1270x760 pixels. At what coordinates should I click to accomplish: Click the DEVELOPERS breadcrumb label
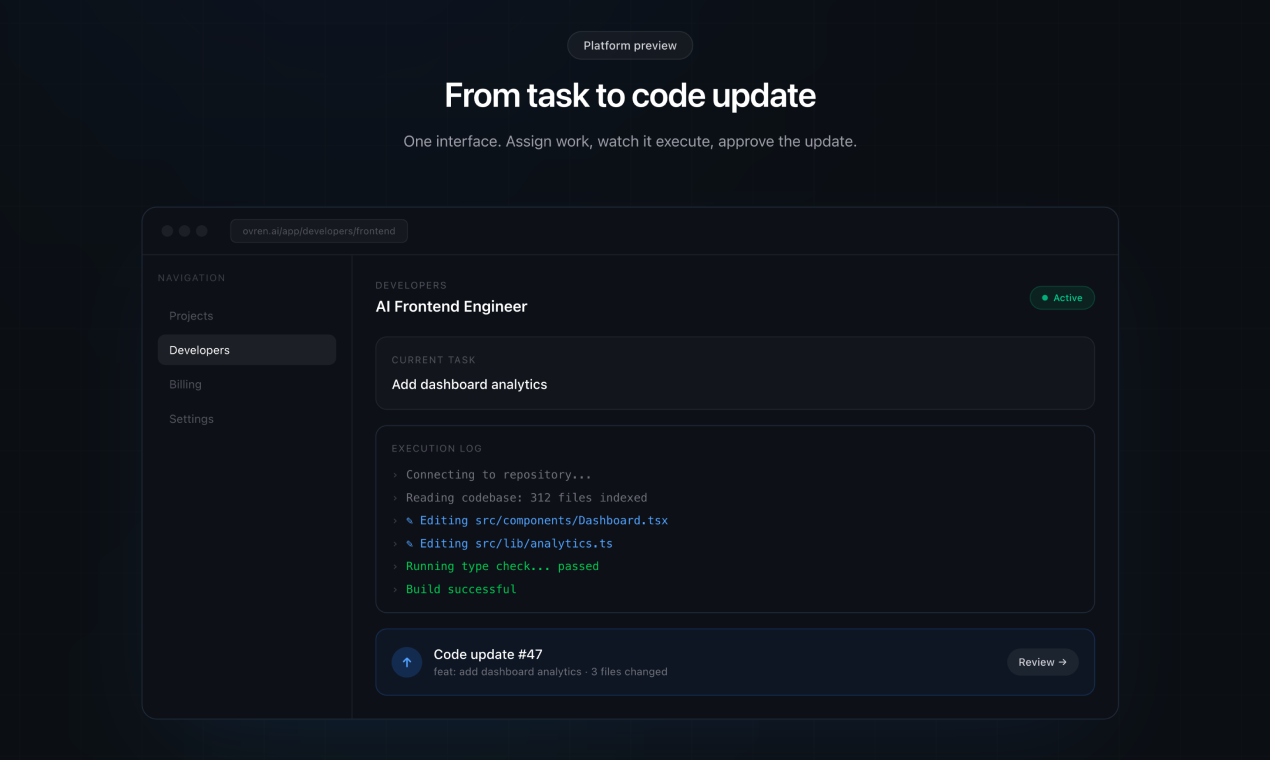(x=411, y=285)
